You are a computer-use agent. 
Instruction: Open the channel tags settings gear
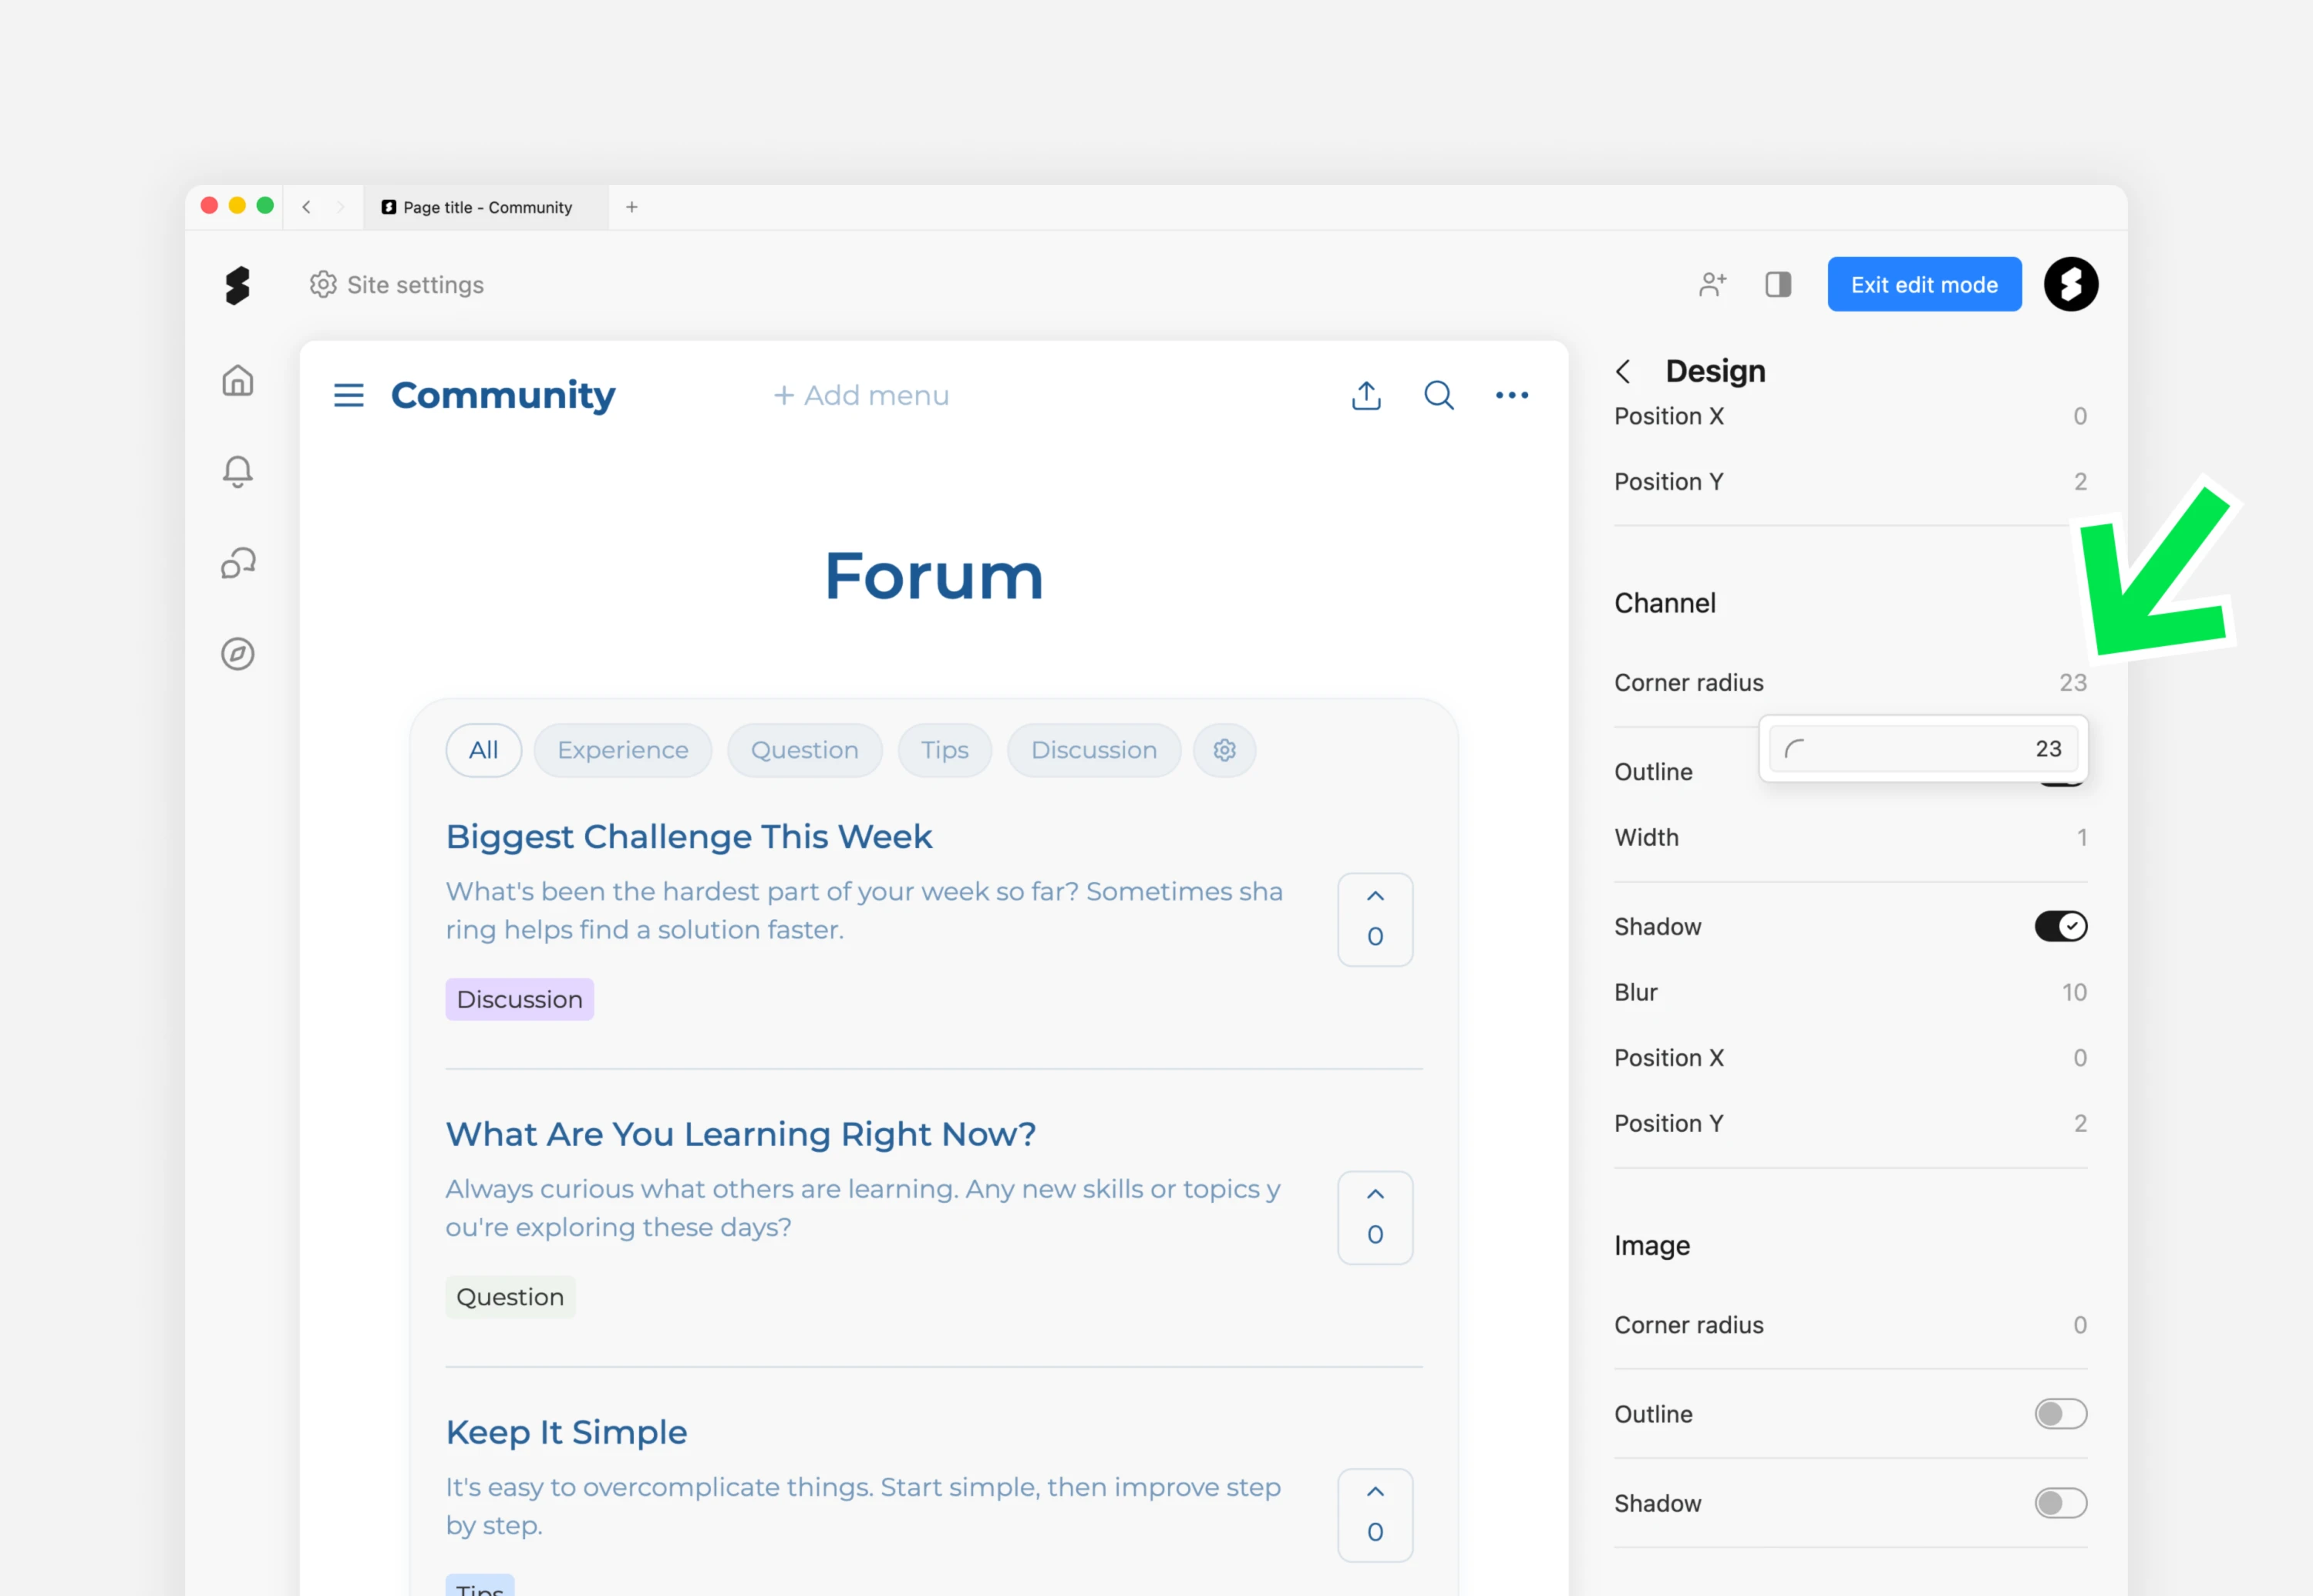[x=1224, y=750]
